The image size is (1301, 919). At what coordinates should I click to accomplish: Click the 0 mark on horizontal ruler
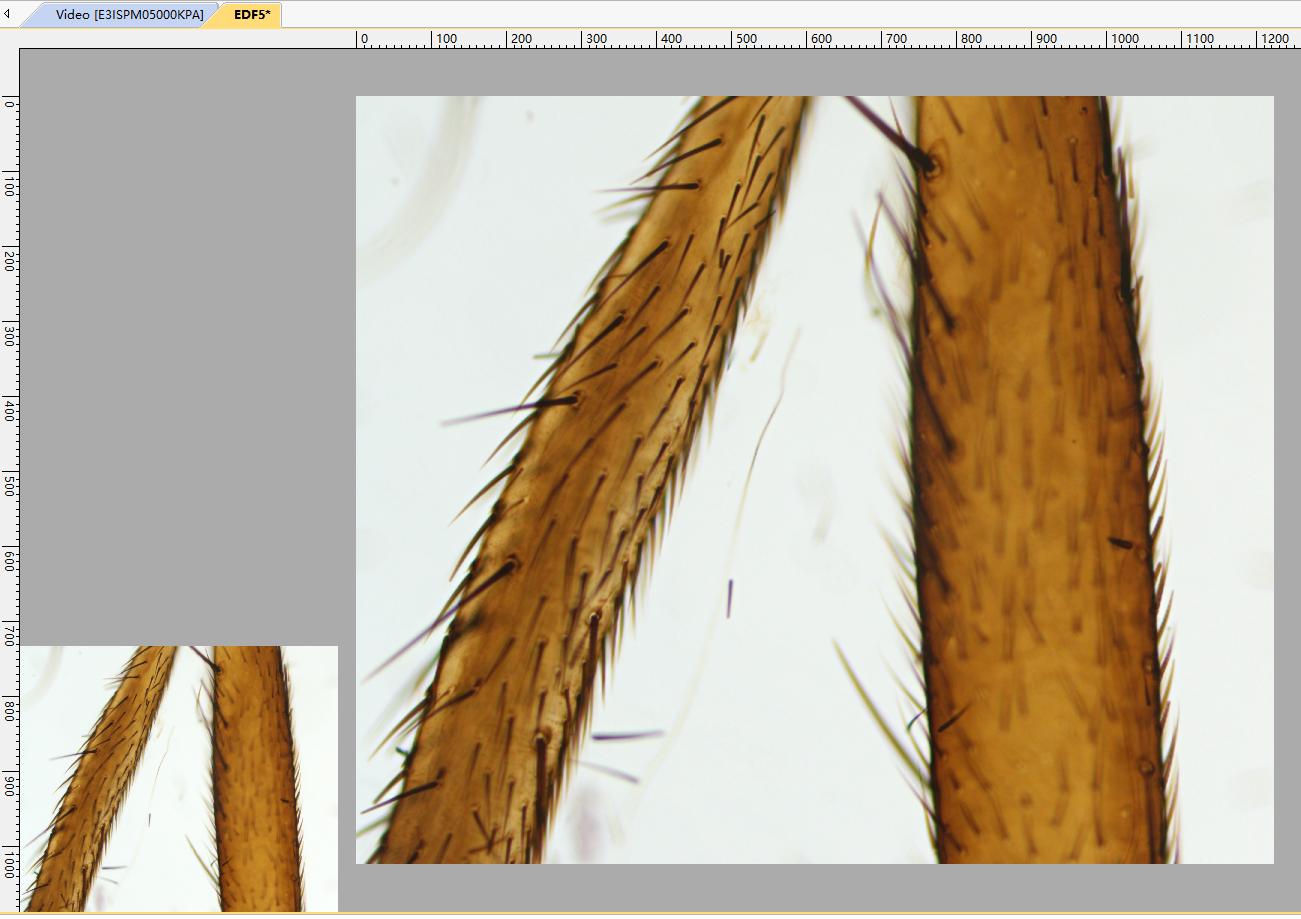pos(363,39)
